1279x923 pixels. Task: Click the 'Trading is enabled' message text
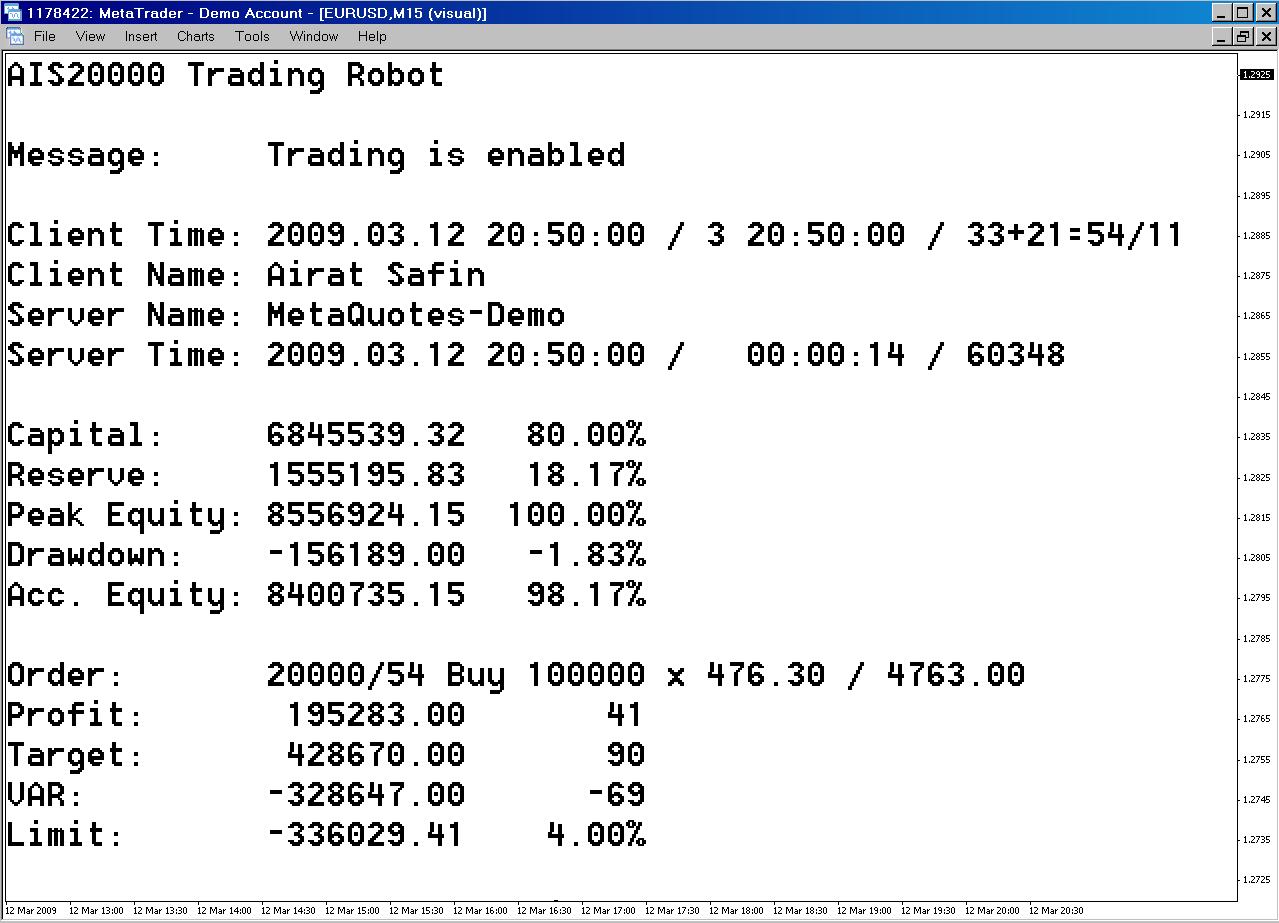pos(446,156)
